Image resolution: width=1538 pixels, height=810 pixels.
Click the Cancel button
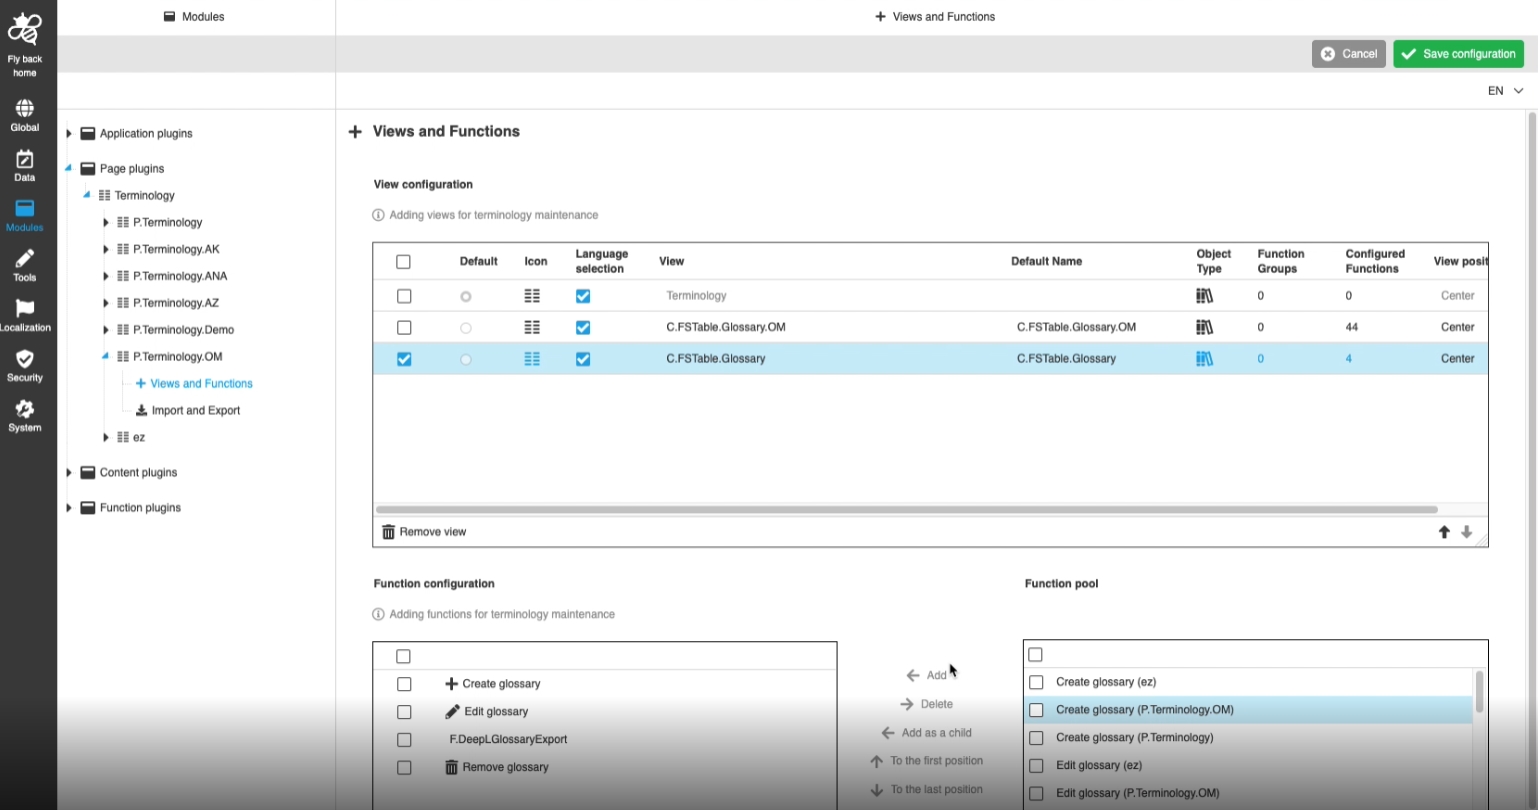(x=1348, y=54)
